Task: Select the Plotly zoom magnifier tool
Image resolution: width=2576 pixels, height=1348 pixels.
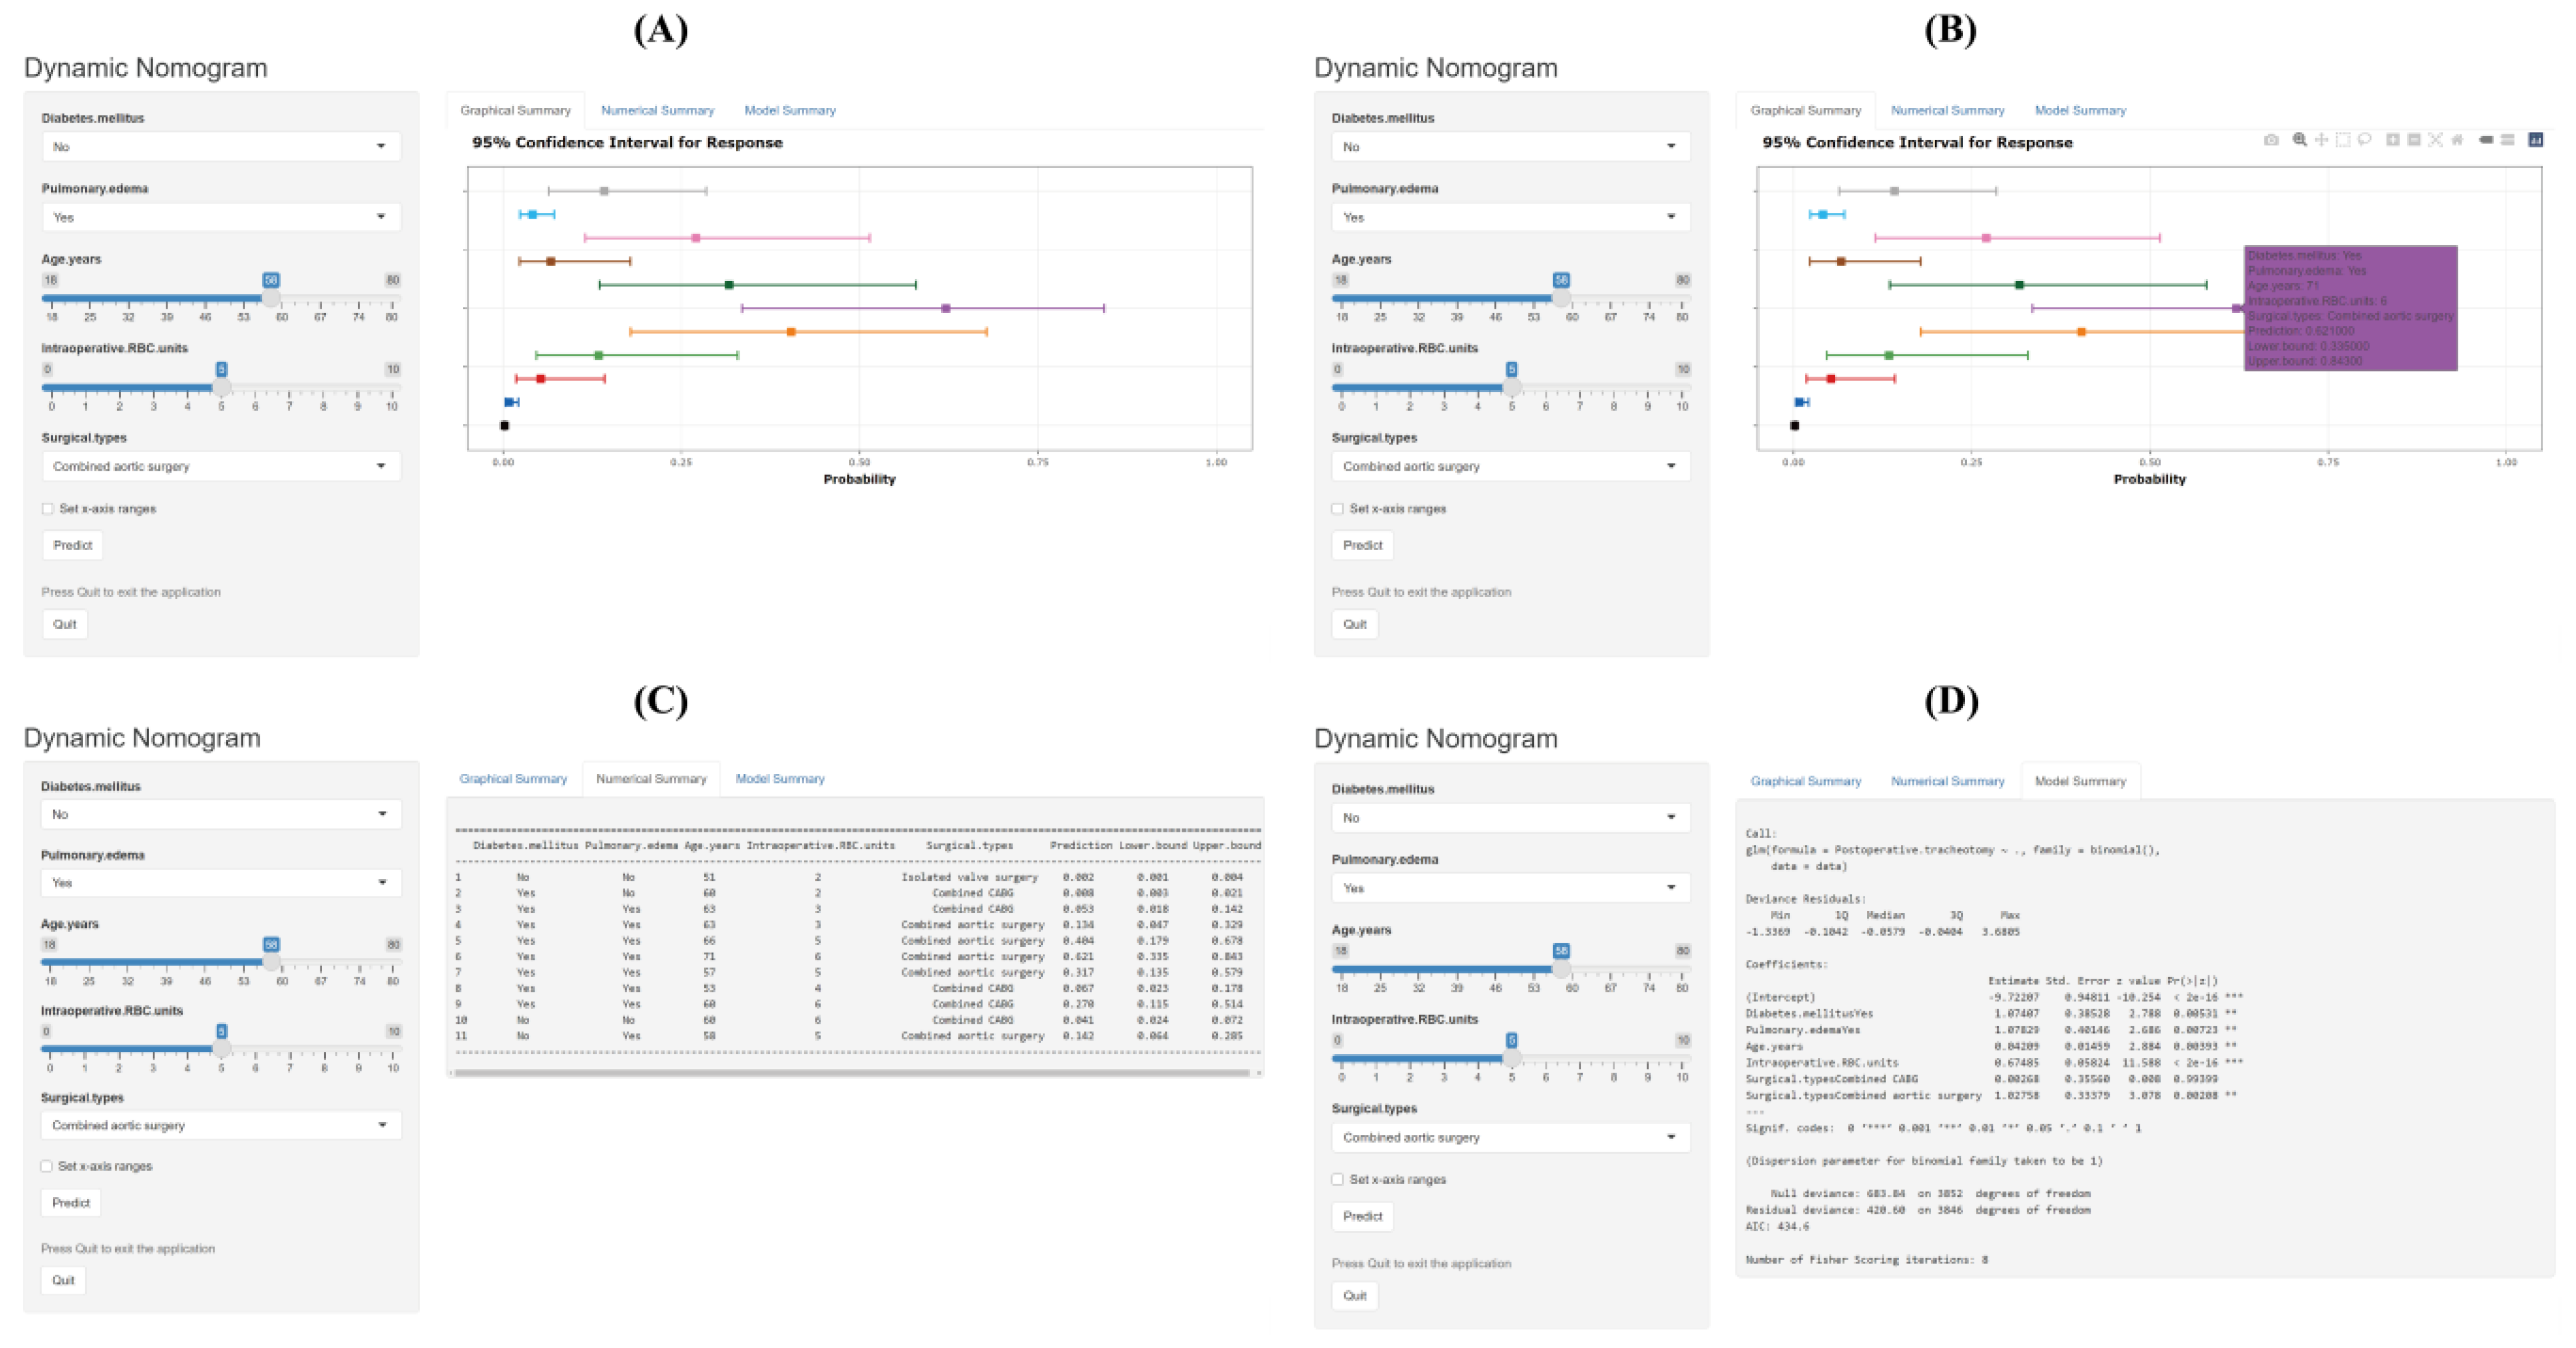Action: pyautogui.click(x=2300, y=140)
